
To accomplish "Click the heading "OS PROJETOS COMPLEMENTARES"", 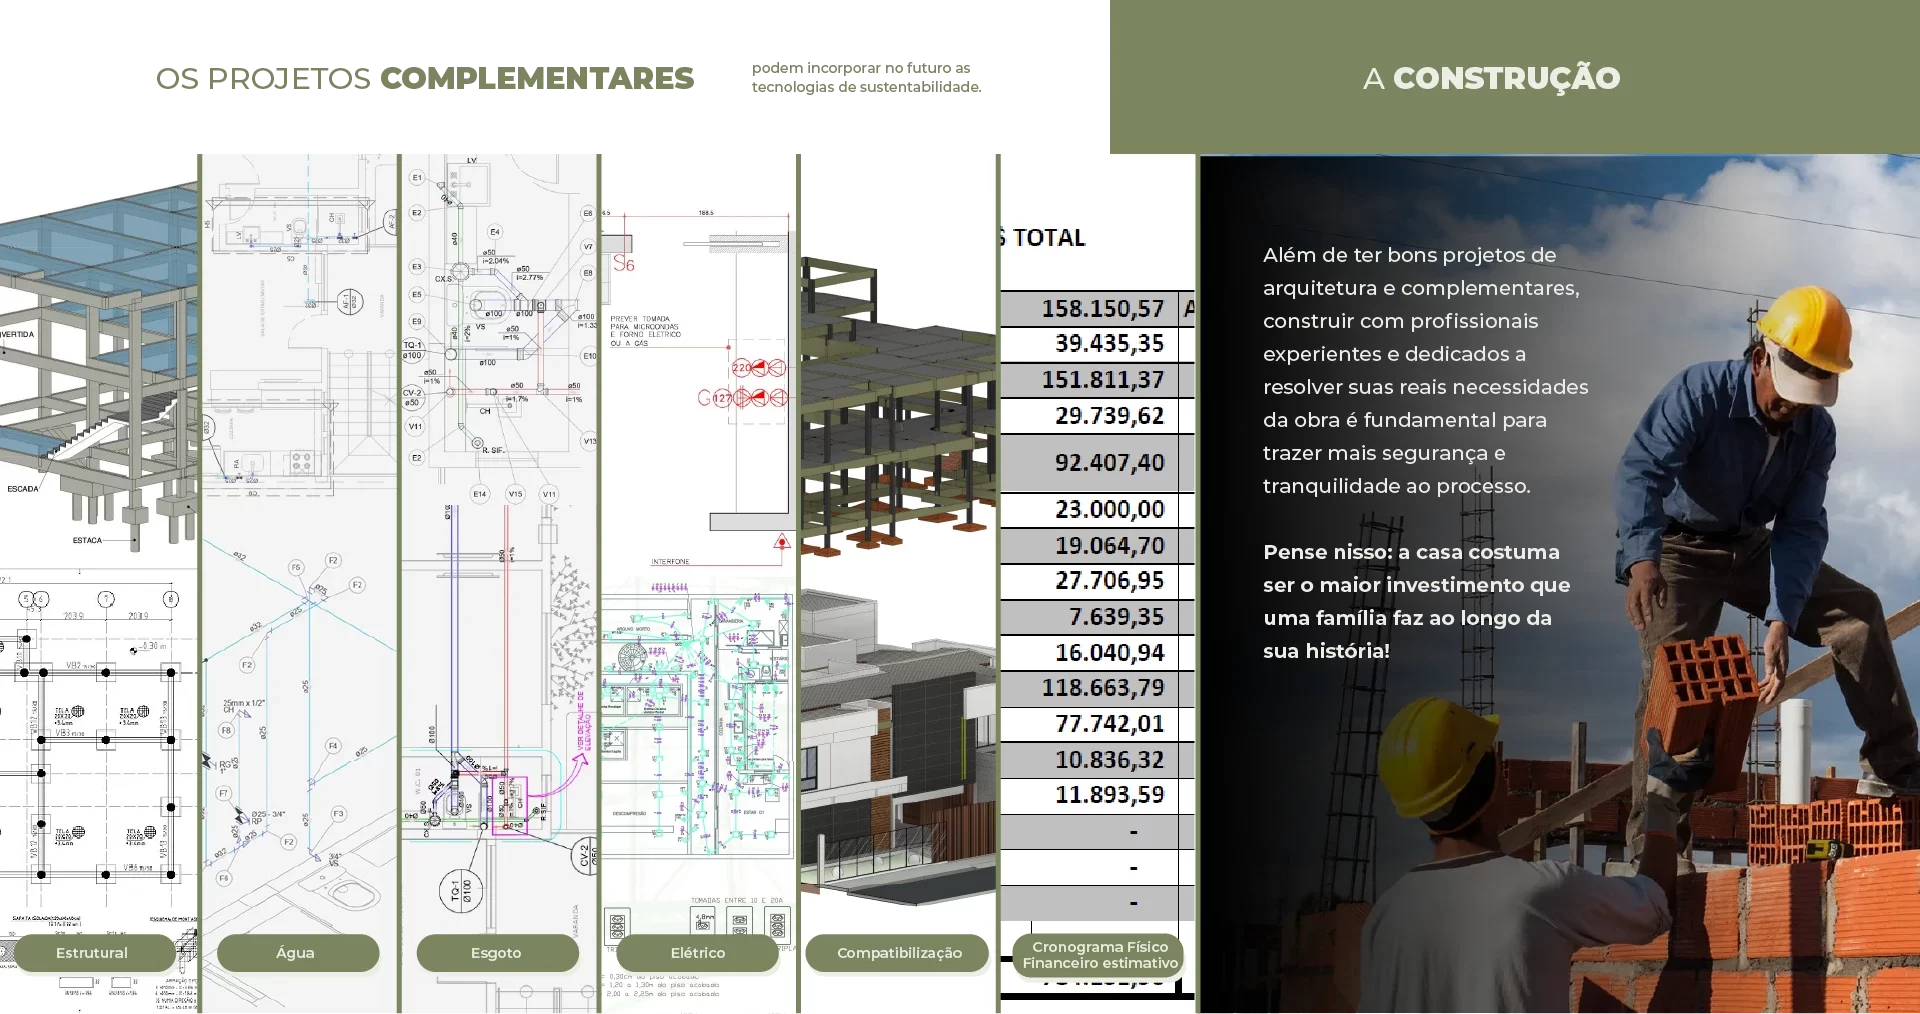I will tap(425, 78).
